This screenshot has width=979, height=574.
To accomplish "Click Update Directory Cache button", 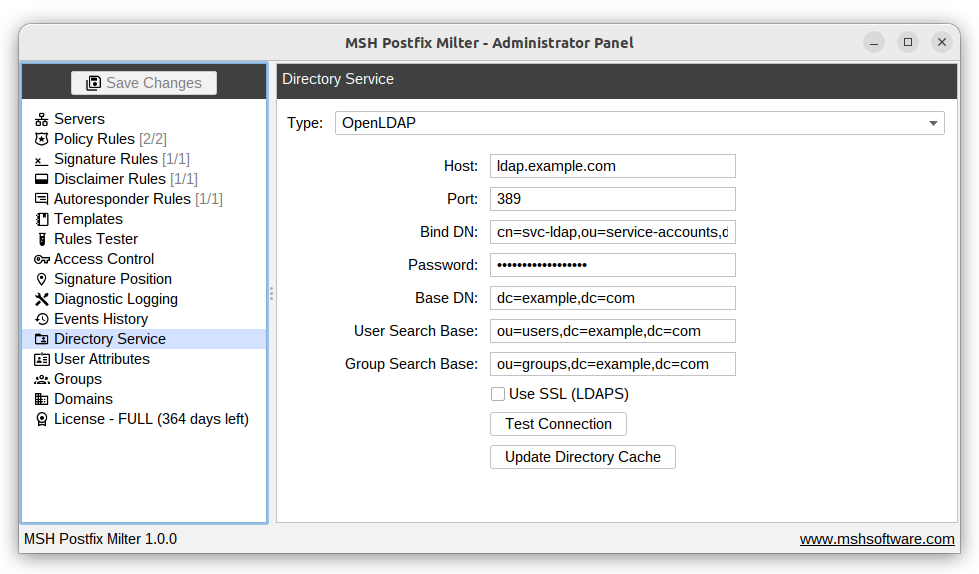I will (x=583, y=457).
